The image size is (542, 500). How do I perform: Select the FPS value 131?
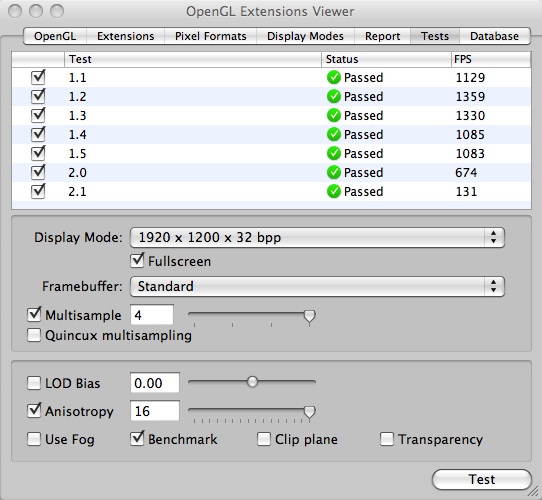click(x=466, y=192)
